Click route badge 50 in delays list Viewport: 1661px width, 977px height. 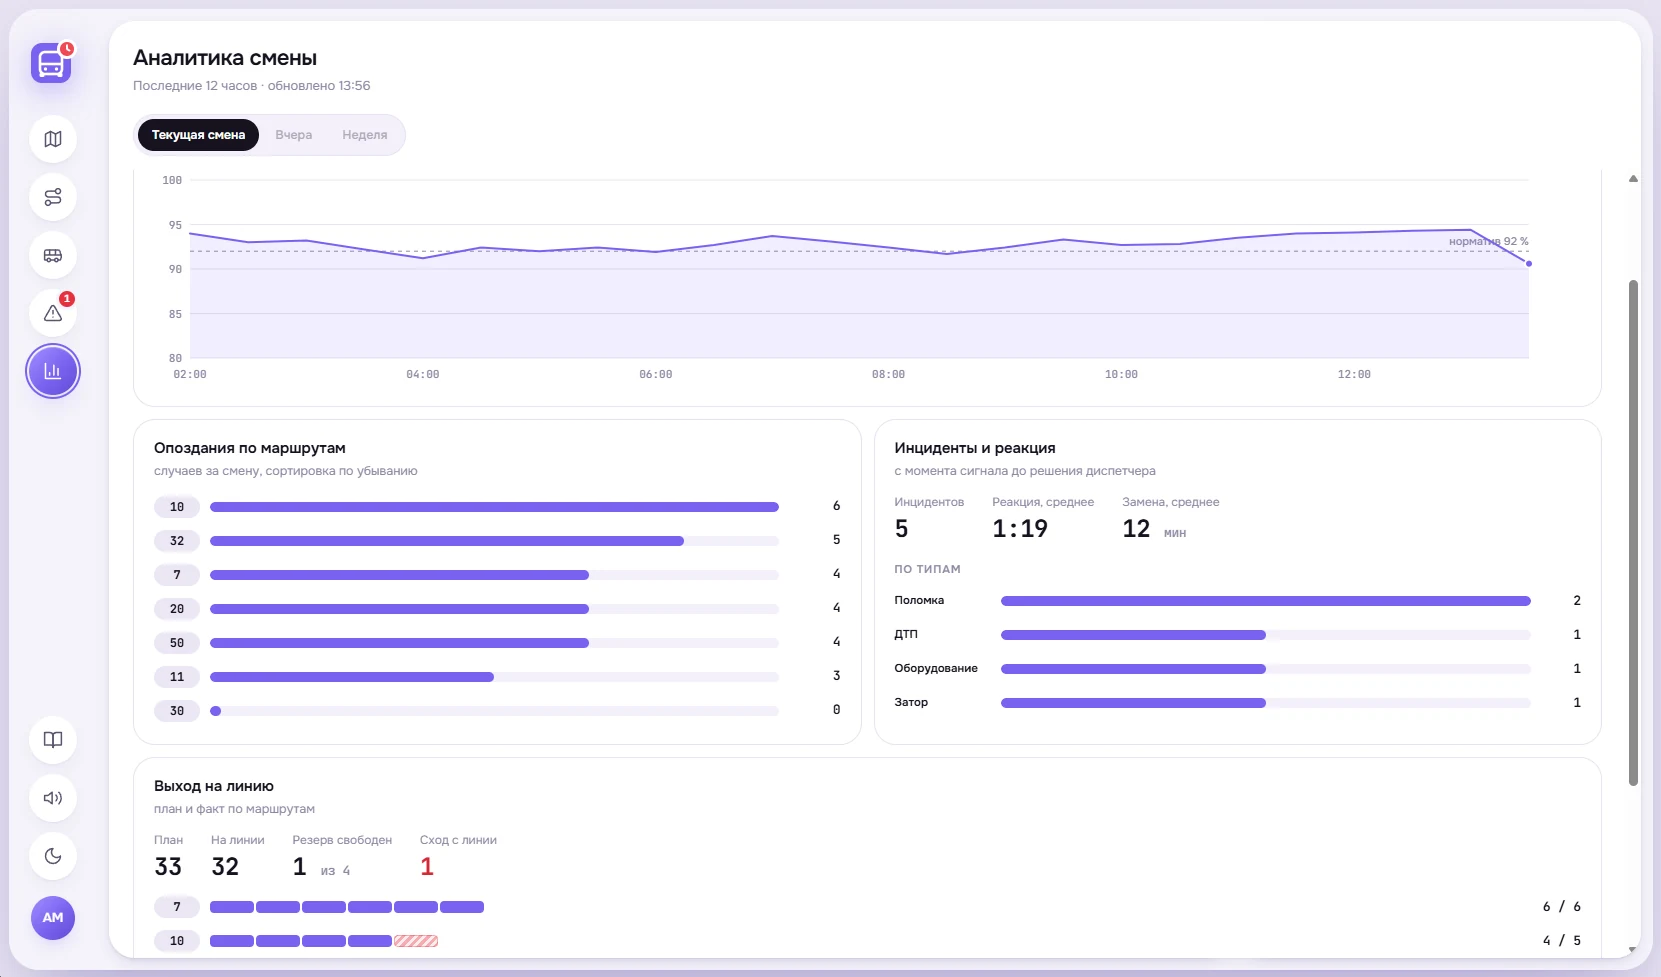point(177,643)
